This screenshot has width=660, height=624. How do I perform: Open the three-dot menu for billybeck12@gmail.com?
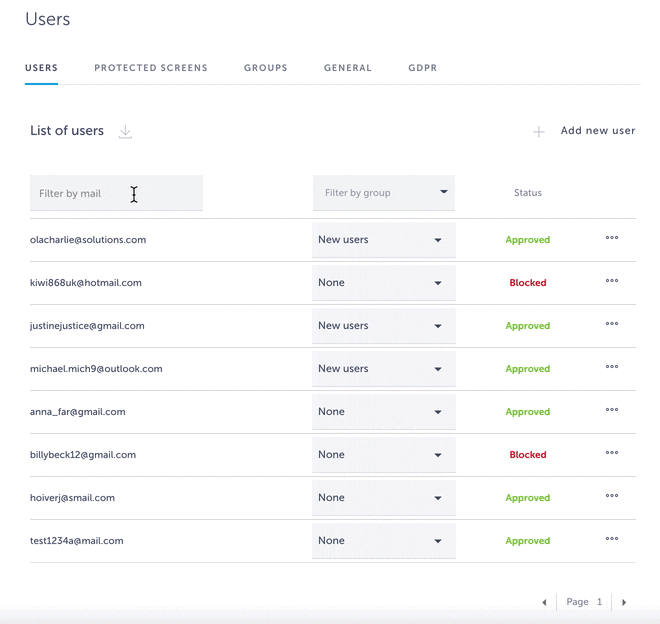tap(612, 454)
